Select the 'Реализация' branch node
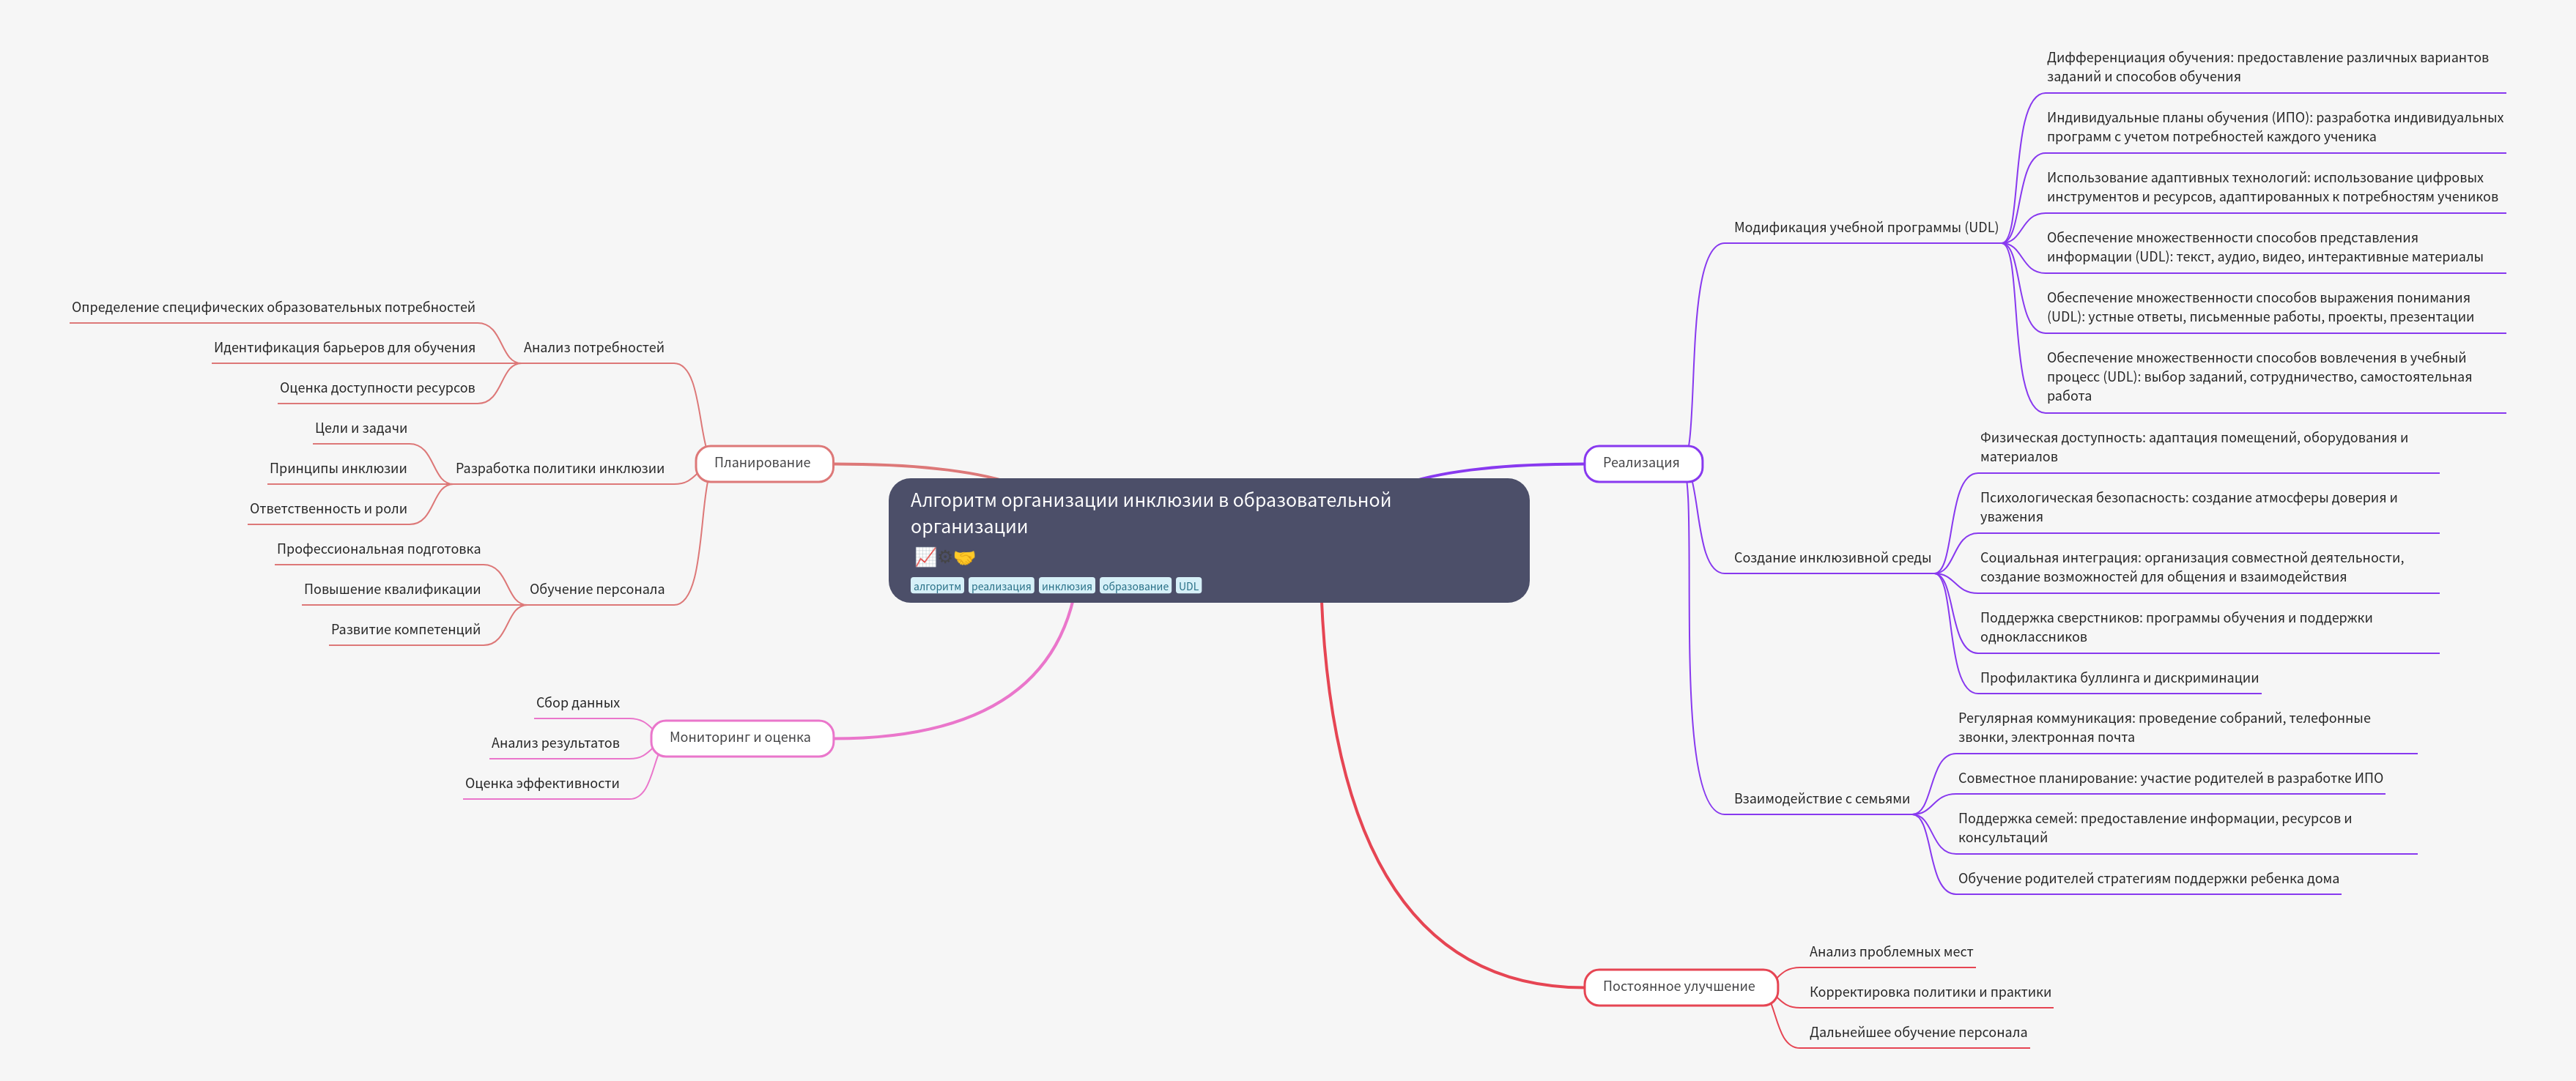The width and height of the screenshot is (2576, 1081). [1642, 463]
